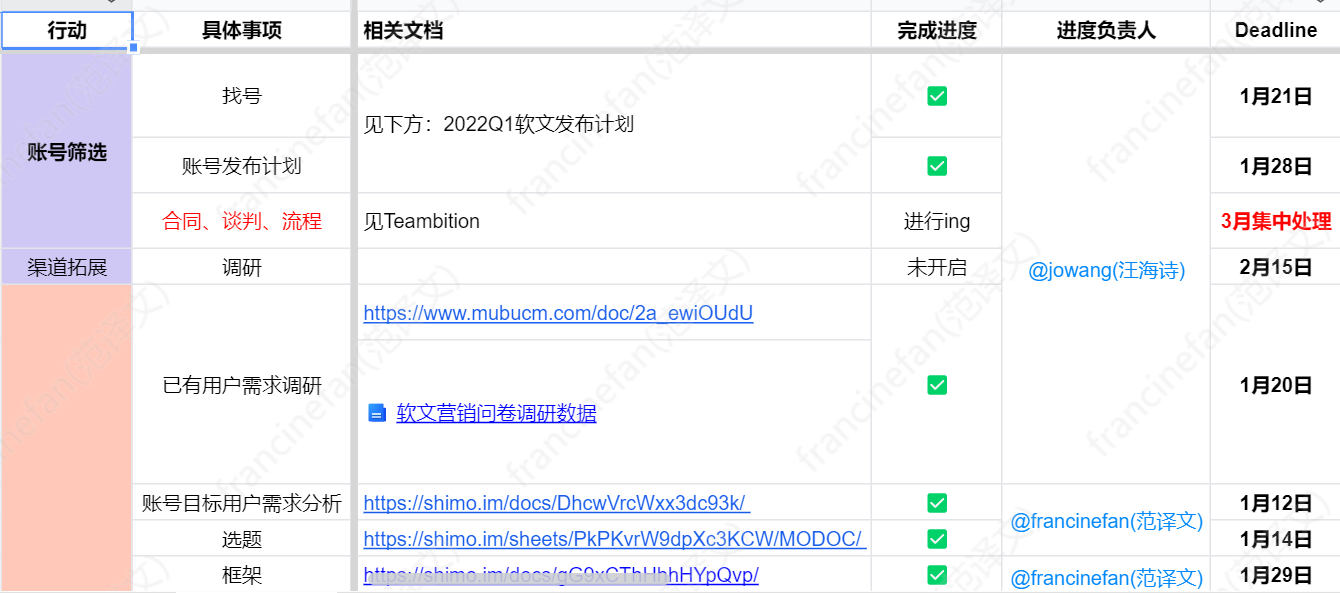
Task: Select the 已有用户需求调研 cell
Action: [x=242, y=385]
